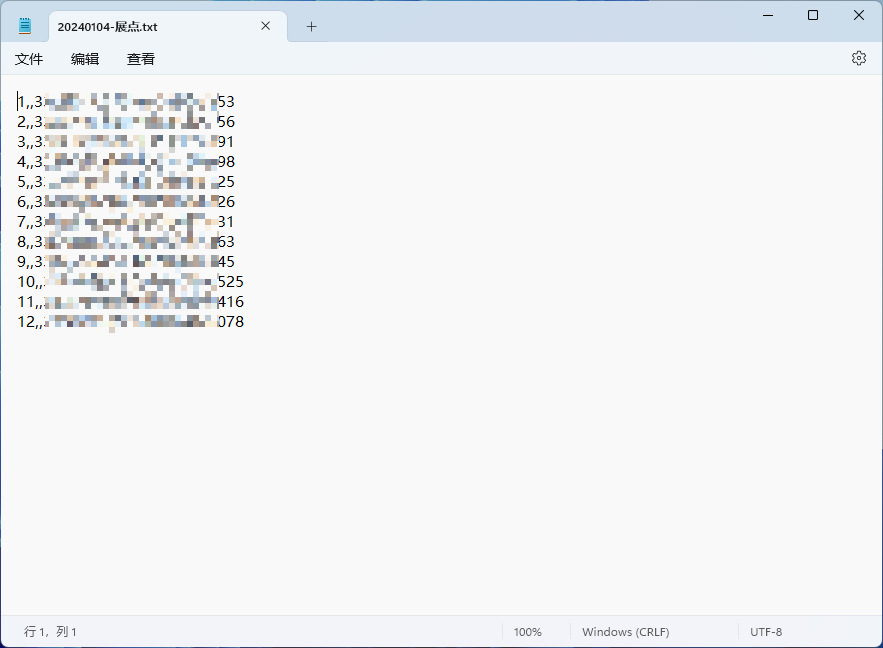Click text line ending in 91

tap(126, 142)
